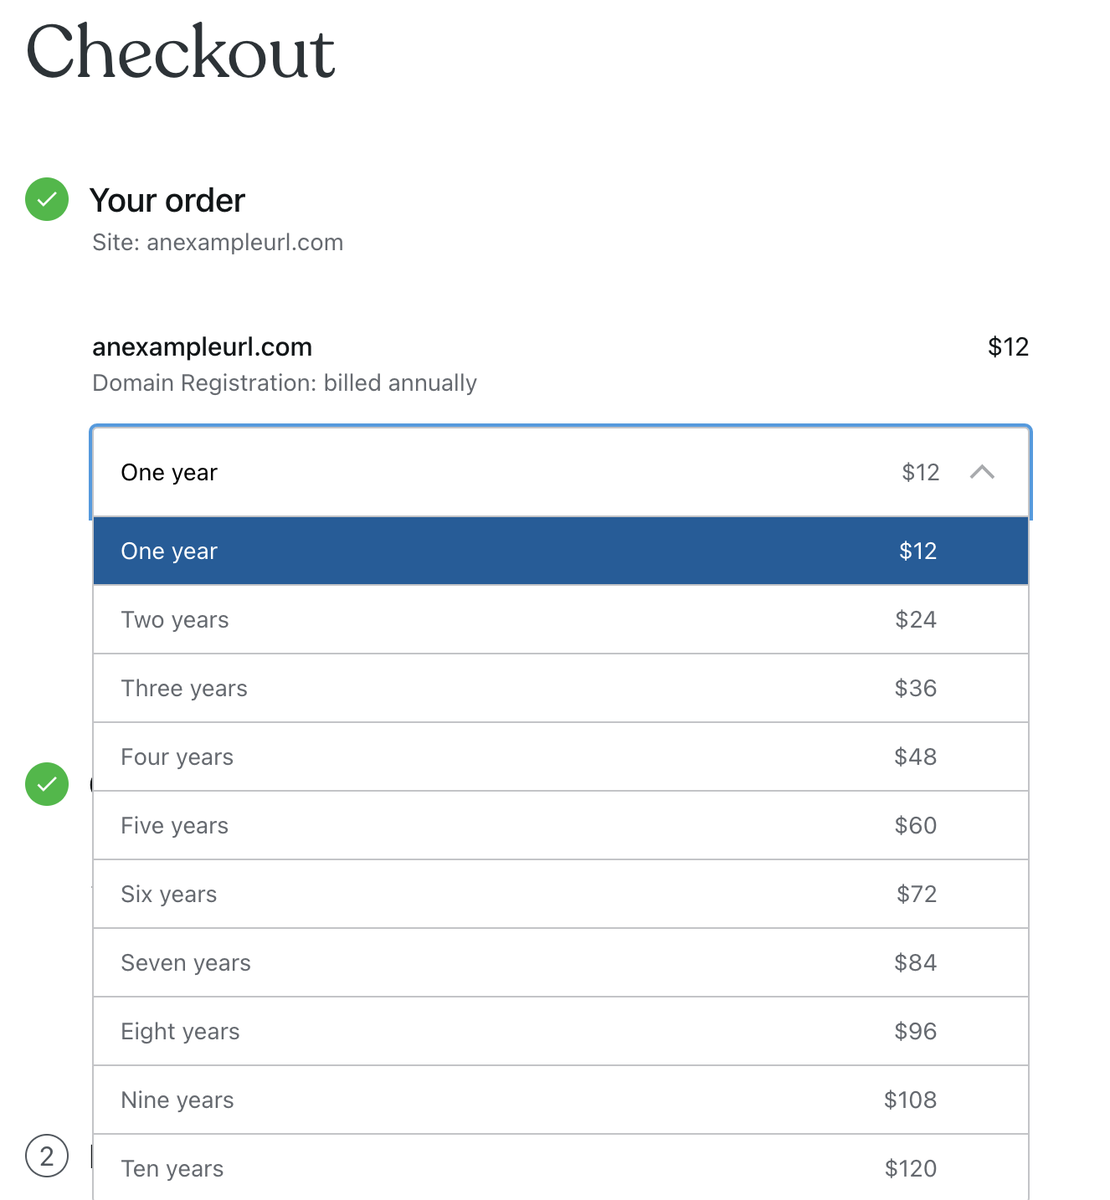Pick the Four years registration term
Image resolution: width=1110 pixels, height=1200 pixels.
560,757
